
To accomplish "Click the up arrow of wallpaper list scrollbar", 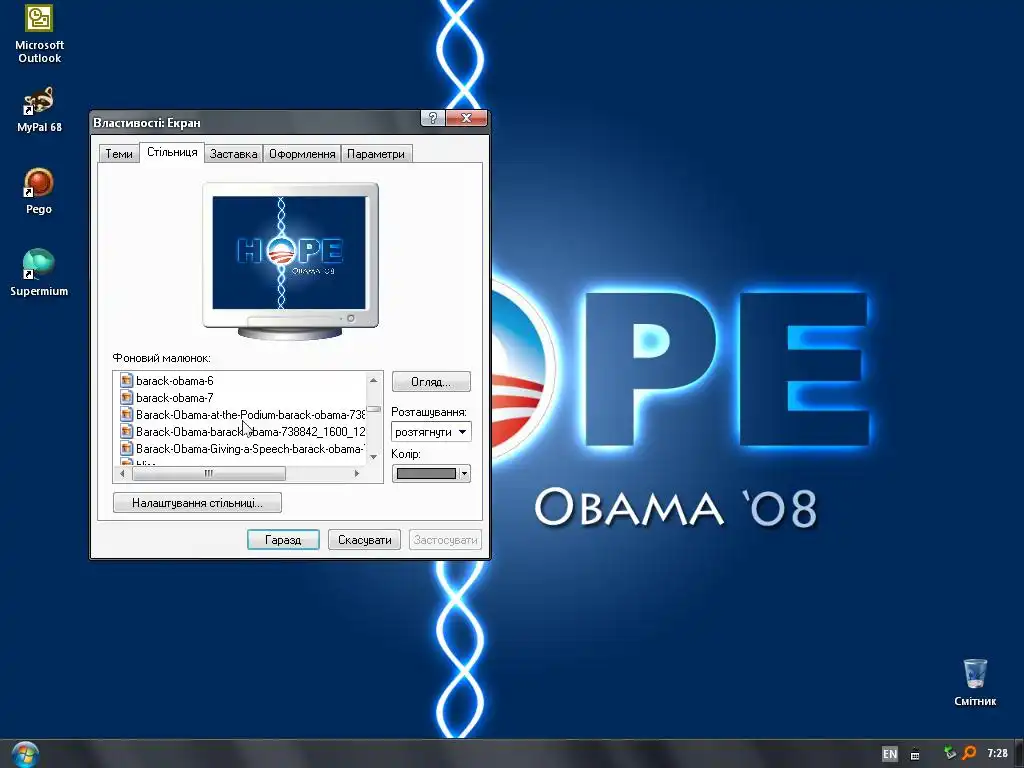I will [374, 380].
